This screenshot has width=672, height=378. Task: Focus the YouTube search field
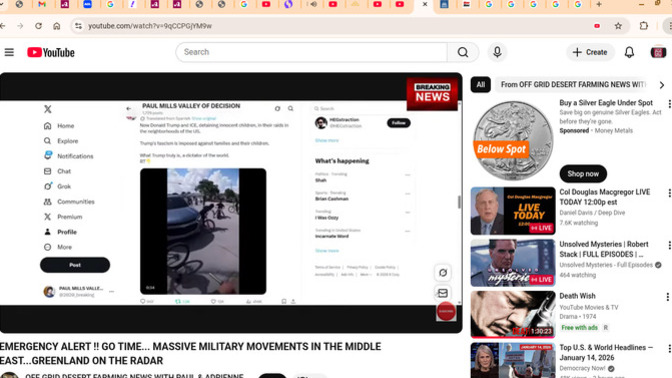click(312, 52)
